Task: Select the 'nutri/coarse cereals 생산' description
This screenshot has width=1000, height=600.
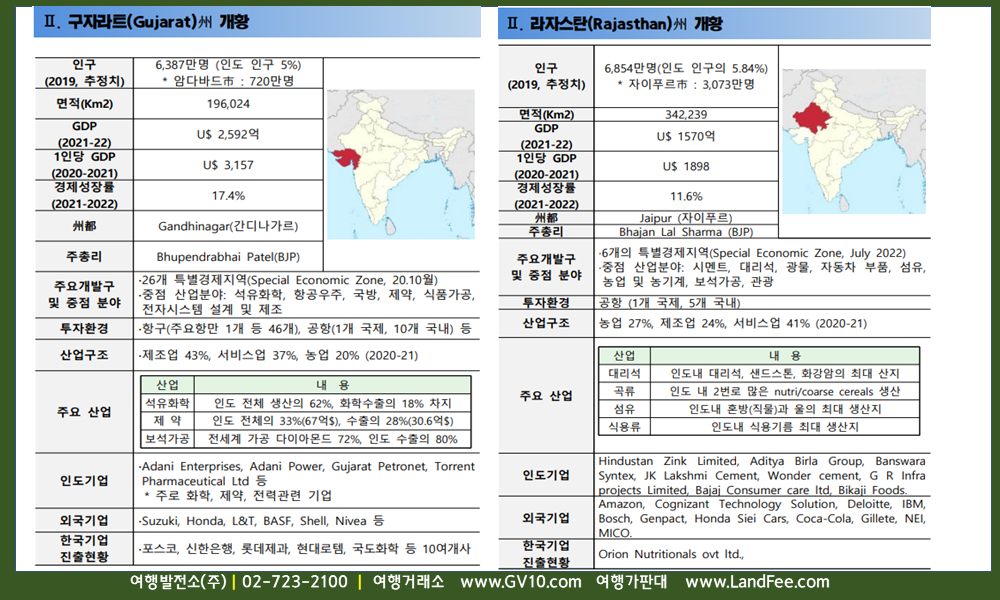Action: [785, 391]
